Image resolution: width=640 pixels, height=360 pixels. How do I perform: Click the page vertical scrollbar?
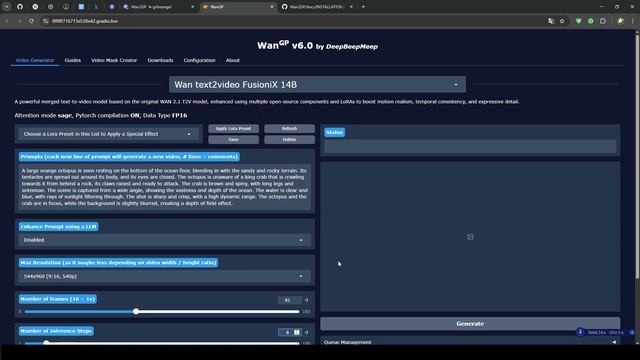637,157
